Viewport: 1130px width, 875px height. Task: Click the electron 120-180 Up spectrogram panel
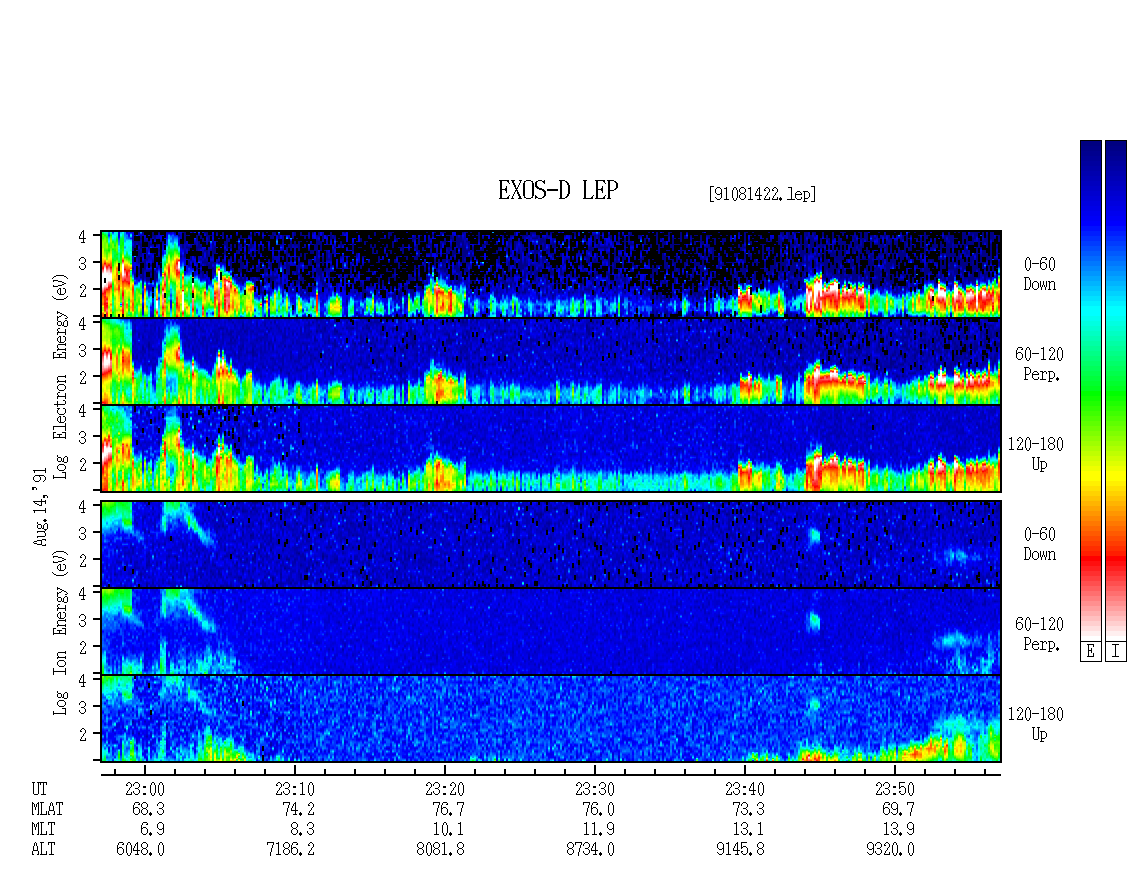[x=551, y=448]
